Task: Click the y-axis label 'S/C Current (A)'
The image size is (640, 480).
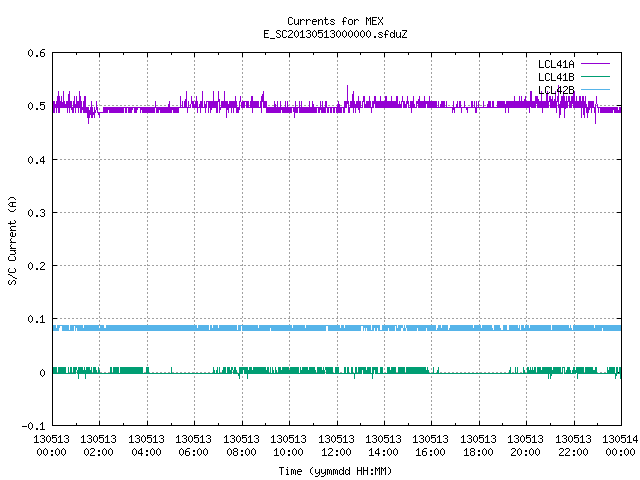Action: tap(12, 240)
